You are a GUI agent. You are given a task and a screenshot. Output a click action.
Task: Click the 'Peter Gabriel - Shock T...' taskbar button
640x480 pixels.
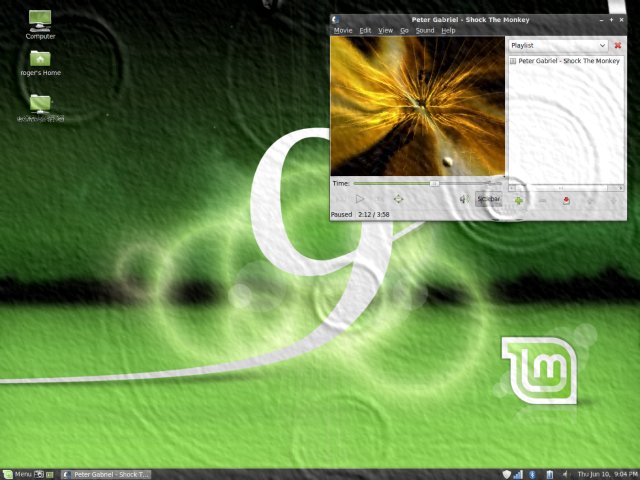(x=106, y=474)
